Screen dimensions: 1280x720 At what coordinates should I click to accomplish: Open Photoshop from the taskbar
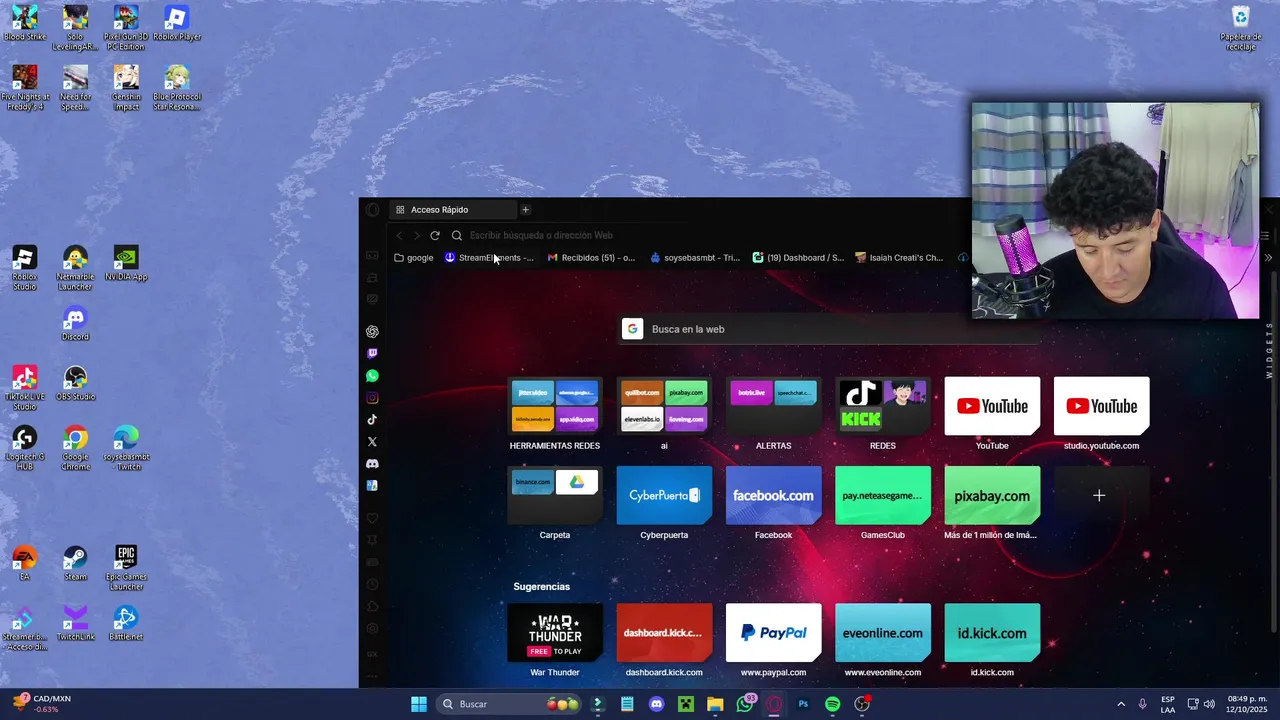tap(803, 704)
